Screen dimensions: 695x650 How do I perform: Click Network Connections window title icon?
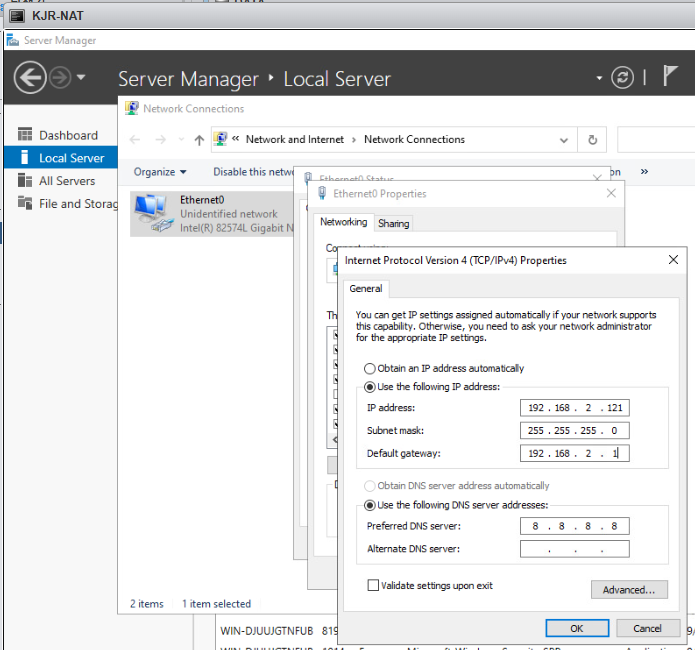pyautogui.click(x=132, y=108)
